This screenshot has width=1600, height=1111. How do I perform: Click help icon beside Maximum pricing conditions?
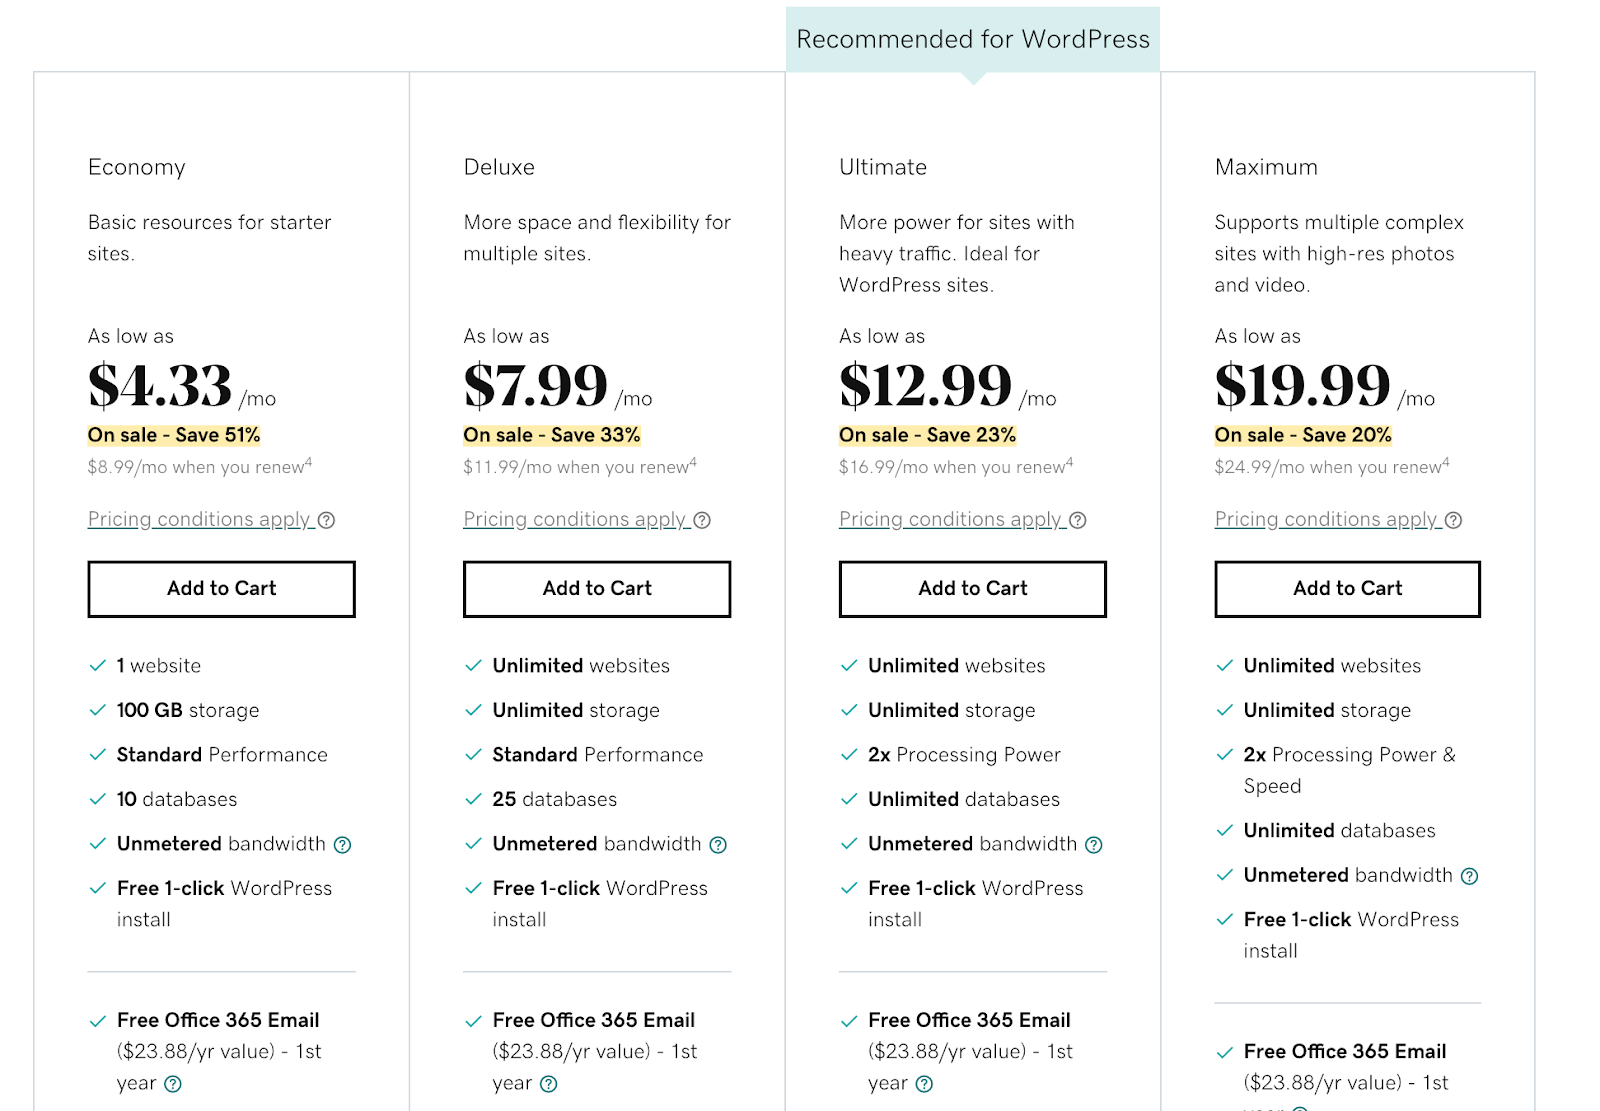[1454, 520]
